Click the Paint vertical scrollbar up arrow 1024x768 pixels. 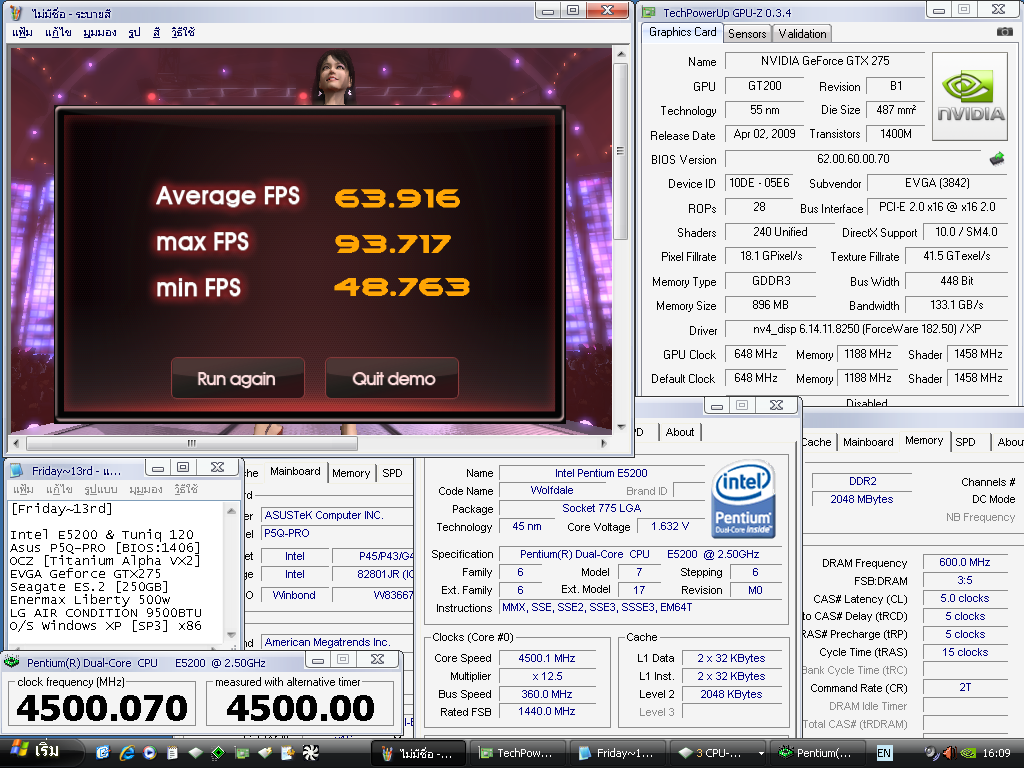pos(621,55)
